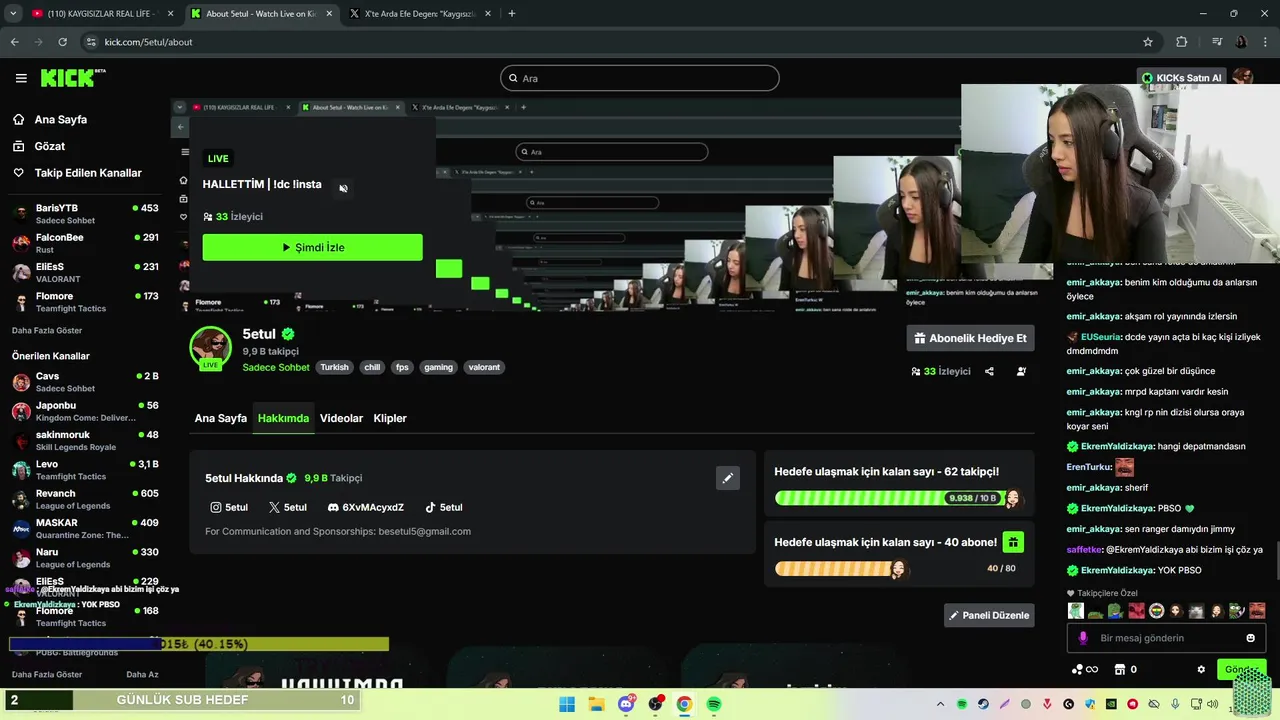Screen dimensions: 1280x720
Task: Open the TikTok 5etul link
Action: [x=444, y=507]
